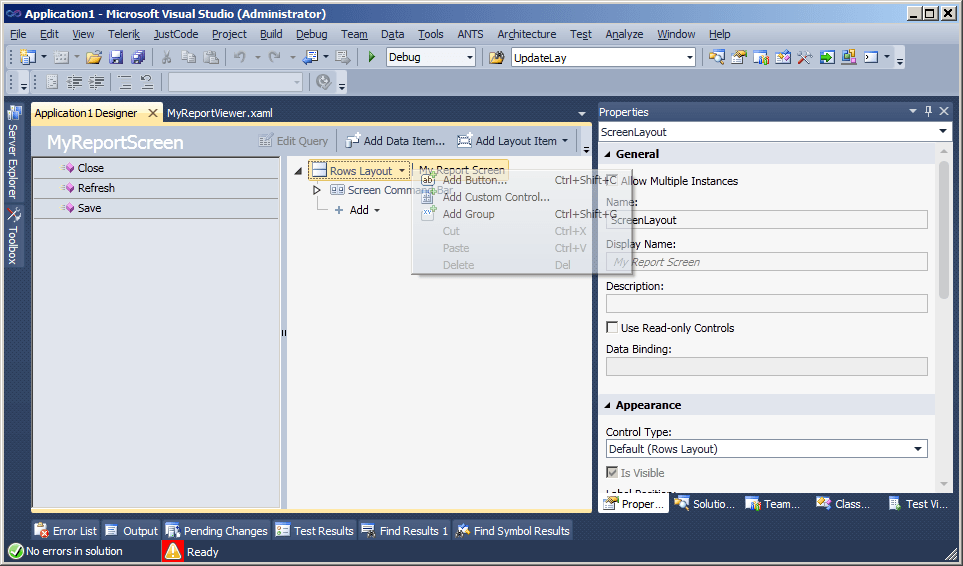The image size is (963, 566).
Task: Click the Edit Query button
Action: [294, 141]
